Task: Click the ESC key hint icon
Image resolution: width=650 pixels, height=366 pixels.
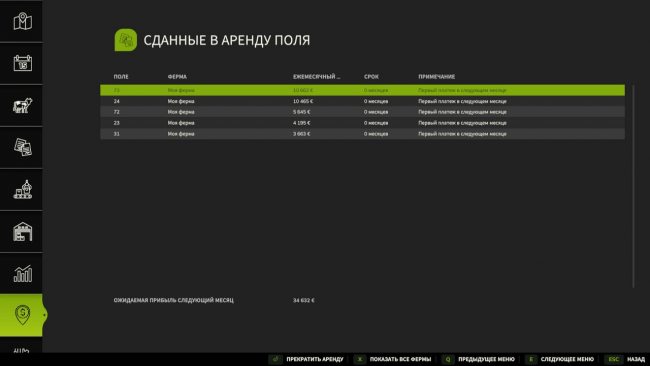Action: 614,359
